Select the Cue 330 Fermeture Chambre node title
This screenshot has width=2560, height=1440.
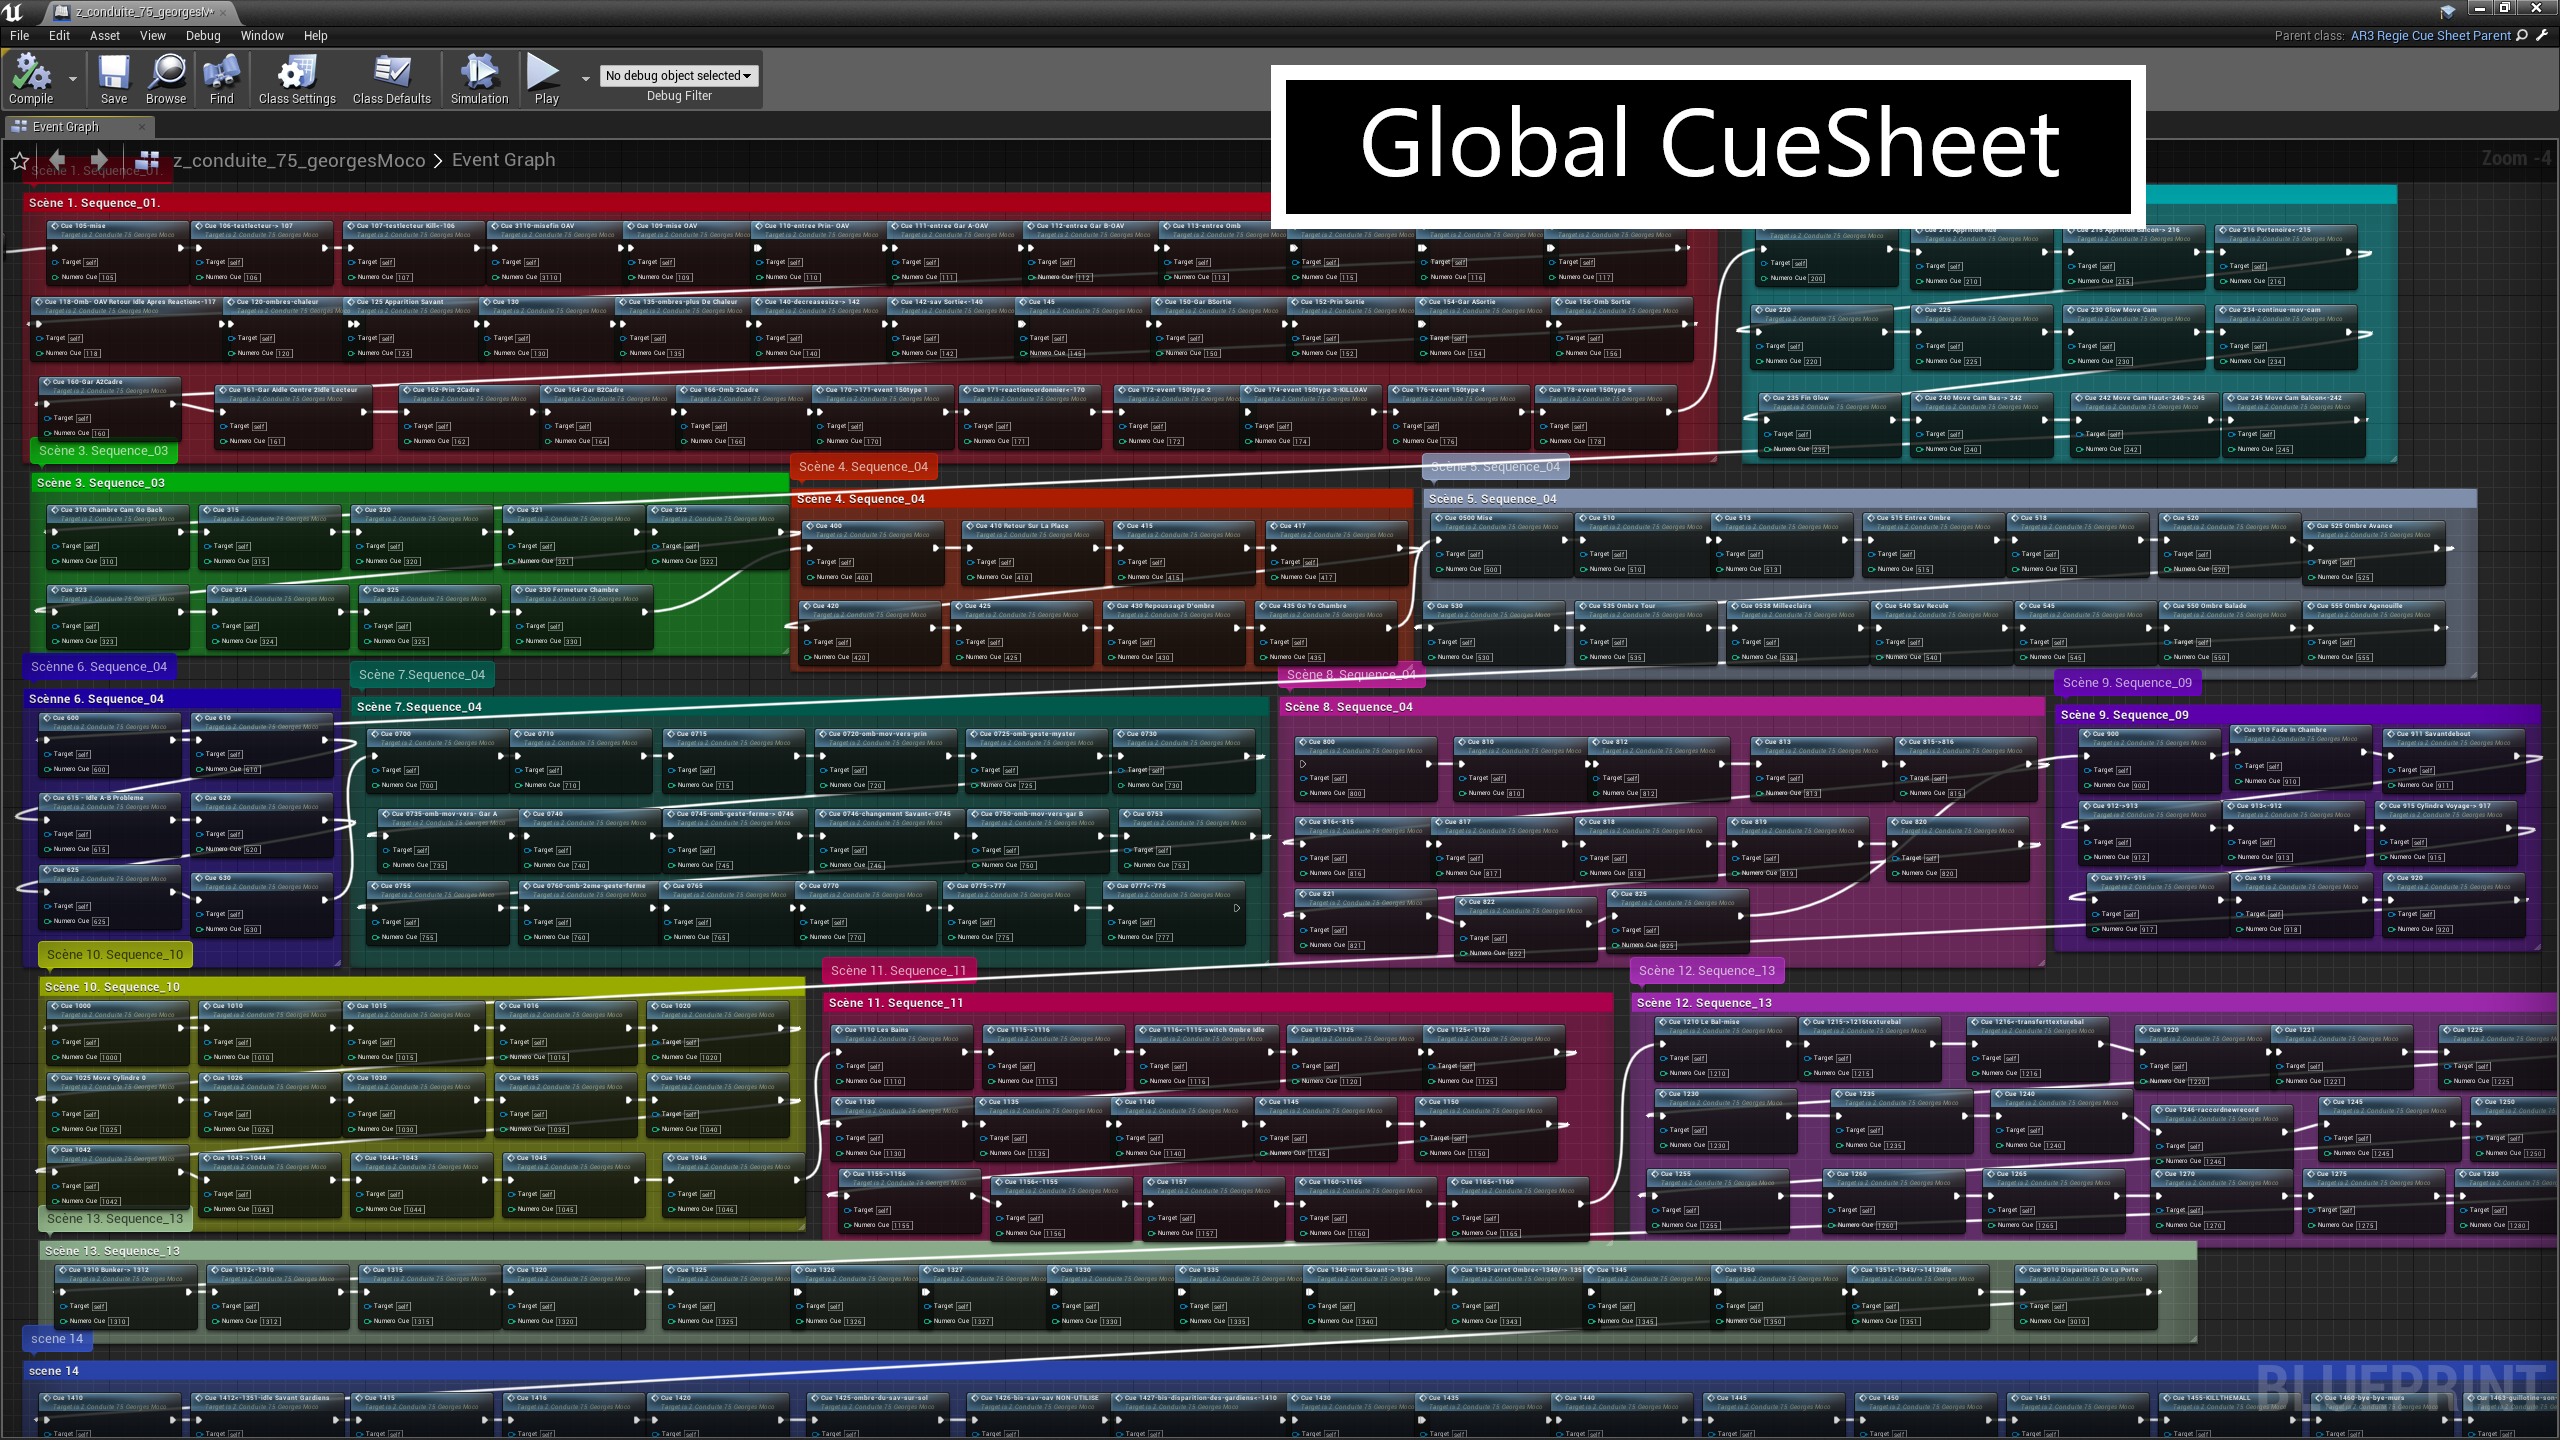pos(571,589)
